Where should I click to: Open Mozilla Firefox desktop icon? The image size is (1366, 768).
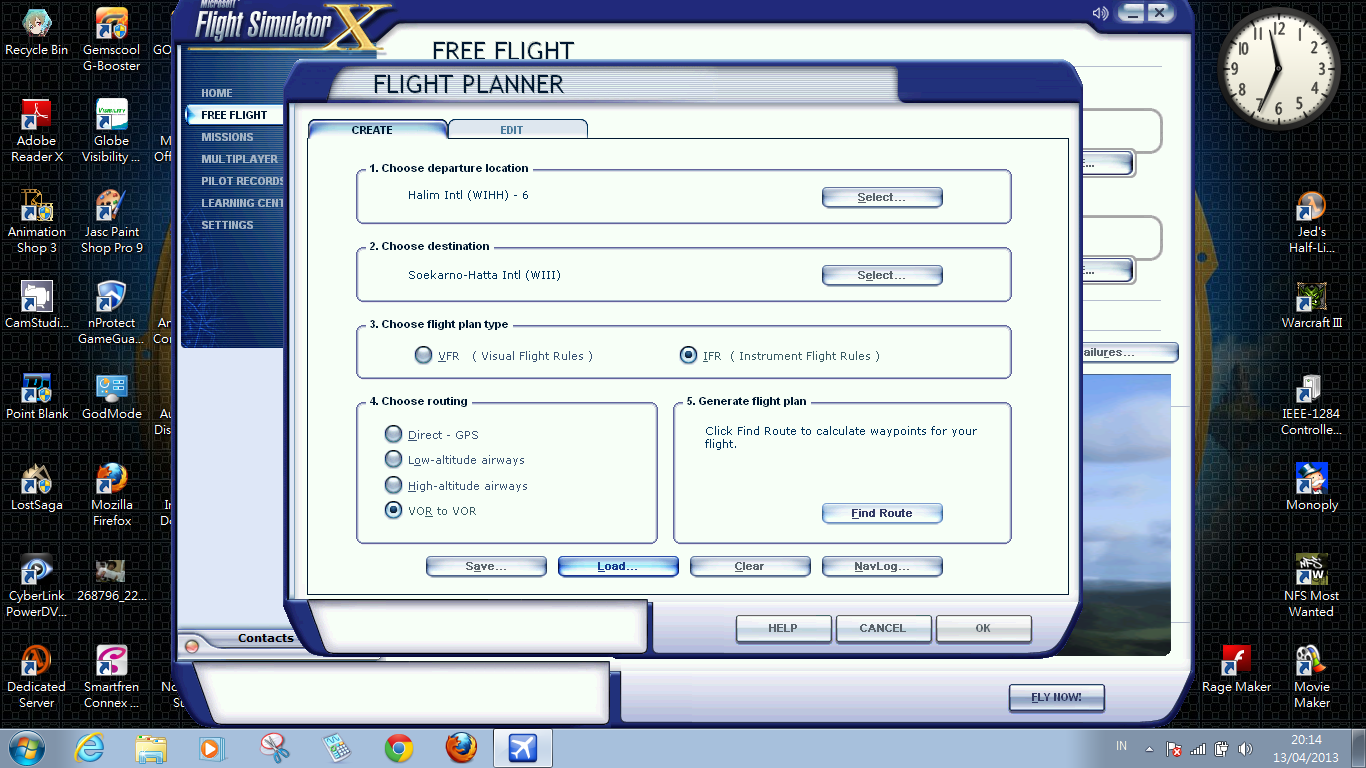click(x=111, y=495)
